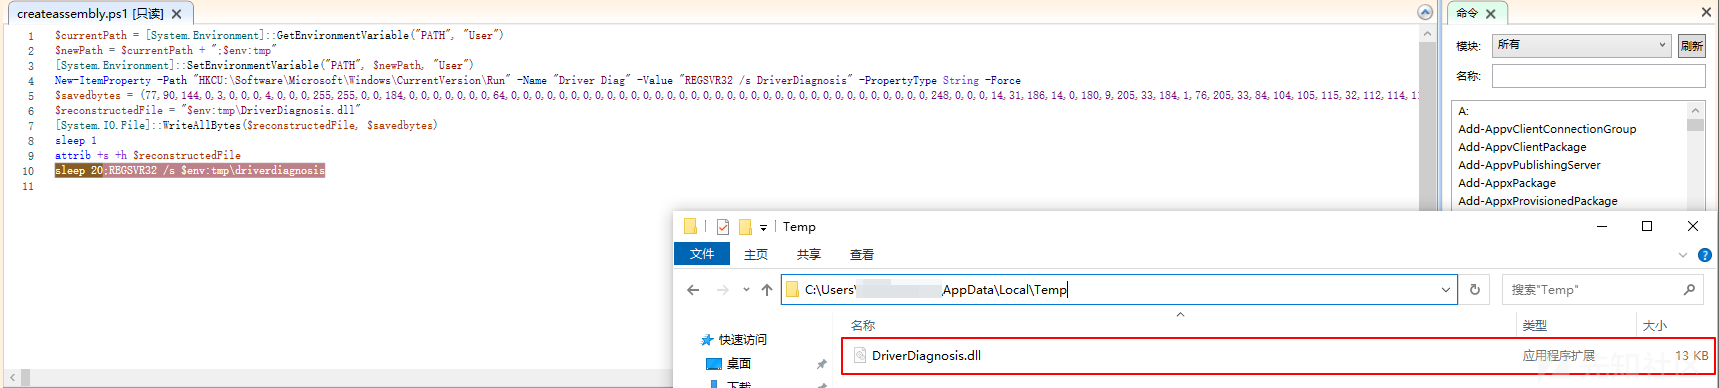Collapse the script pane with the round arrow
1719x388 pixels.
pyautogui.click(x=1425, y=12)
